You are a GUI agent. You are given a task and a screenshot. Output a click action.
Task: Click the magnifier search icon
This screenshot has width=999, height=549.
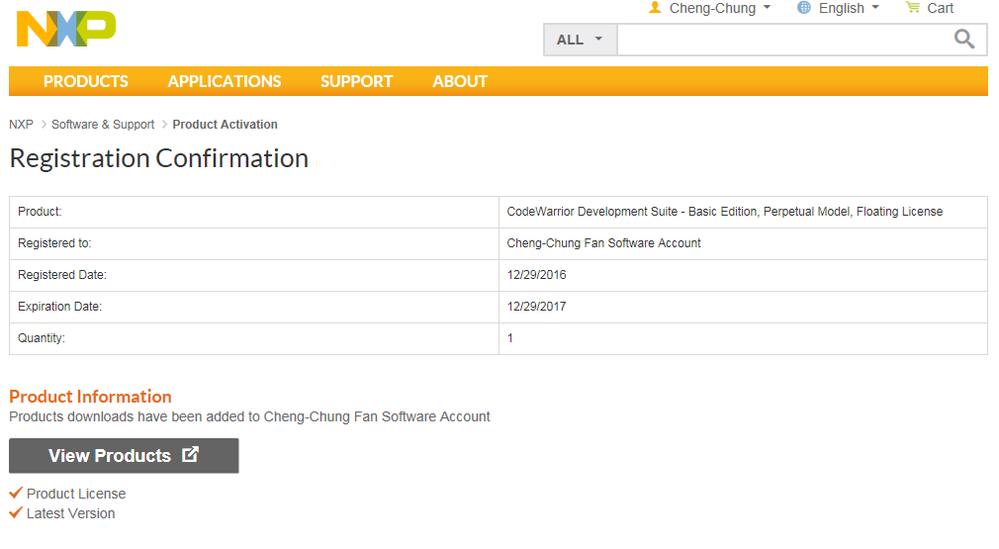coord(964,39)
